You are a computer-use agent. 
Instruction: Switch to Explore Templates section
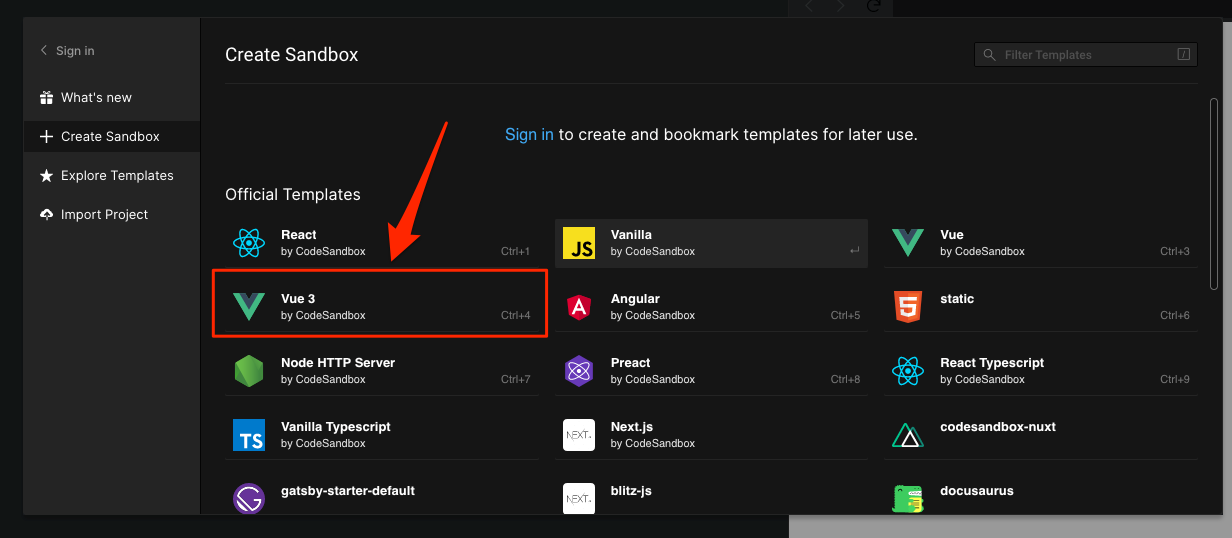tap(116, 176)
